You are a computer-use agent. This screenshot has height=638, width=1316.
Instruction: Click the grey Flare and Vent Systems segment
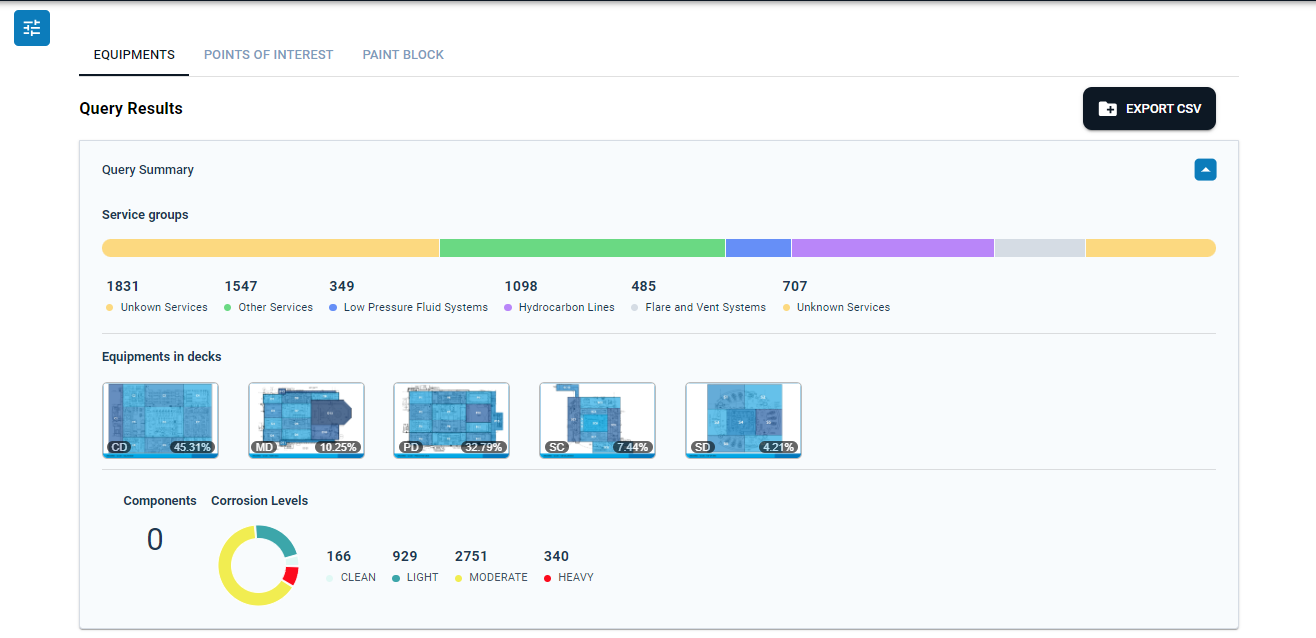[x=1040, y=248]
